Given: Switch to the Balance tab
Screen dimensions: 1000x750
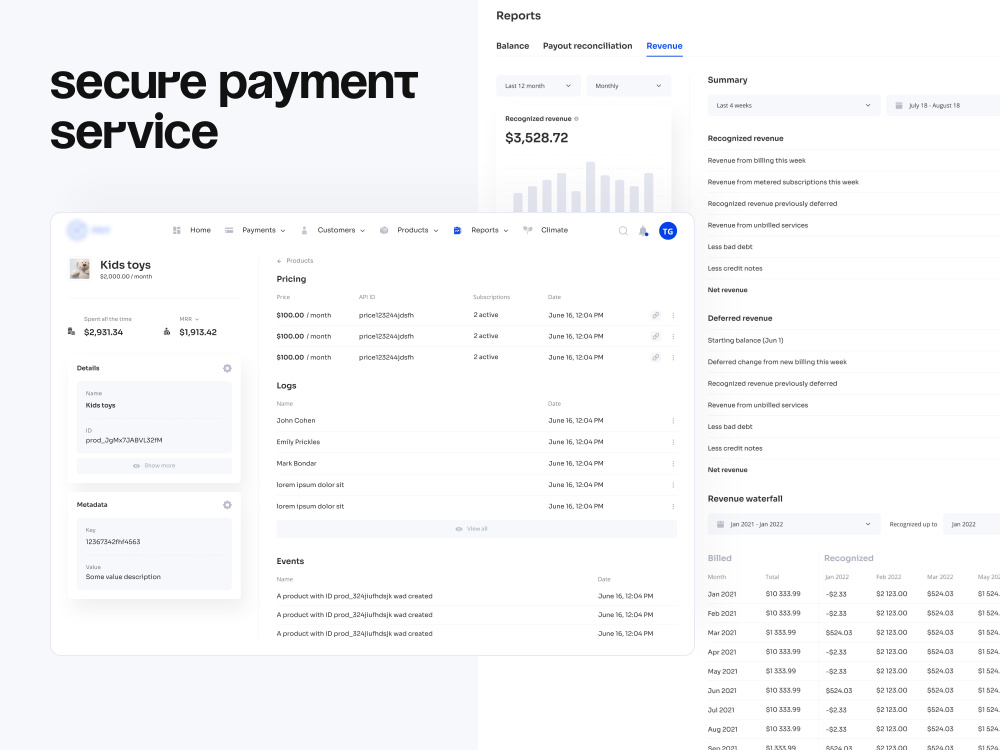Looking at the screenshot, I should (x=512, y=46).
